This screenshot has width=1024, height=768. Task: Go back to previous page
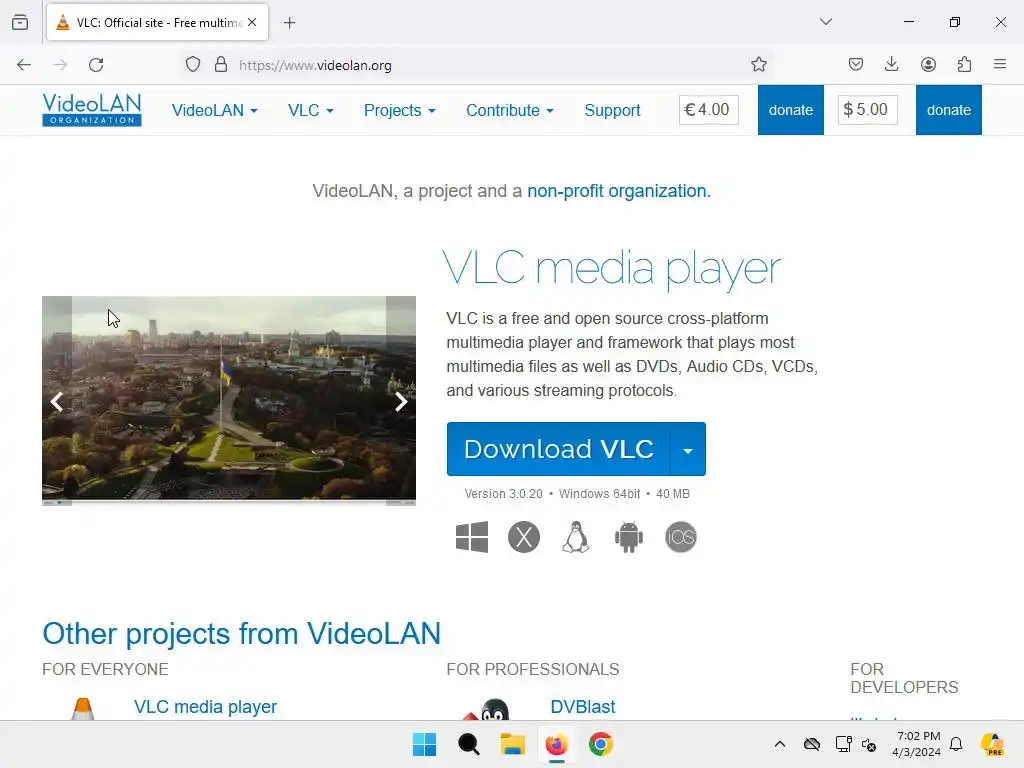24,65
